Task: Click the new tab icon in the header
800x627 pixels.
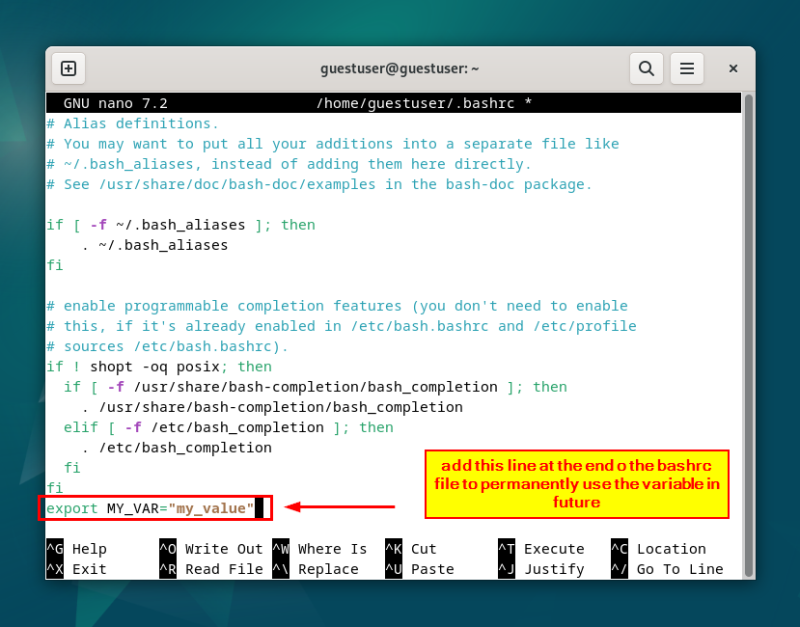Action: pyautogui.click(x=68, y=68)
